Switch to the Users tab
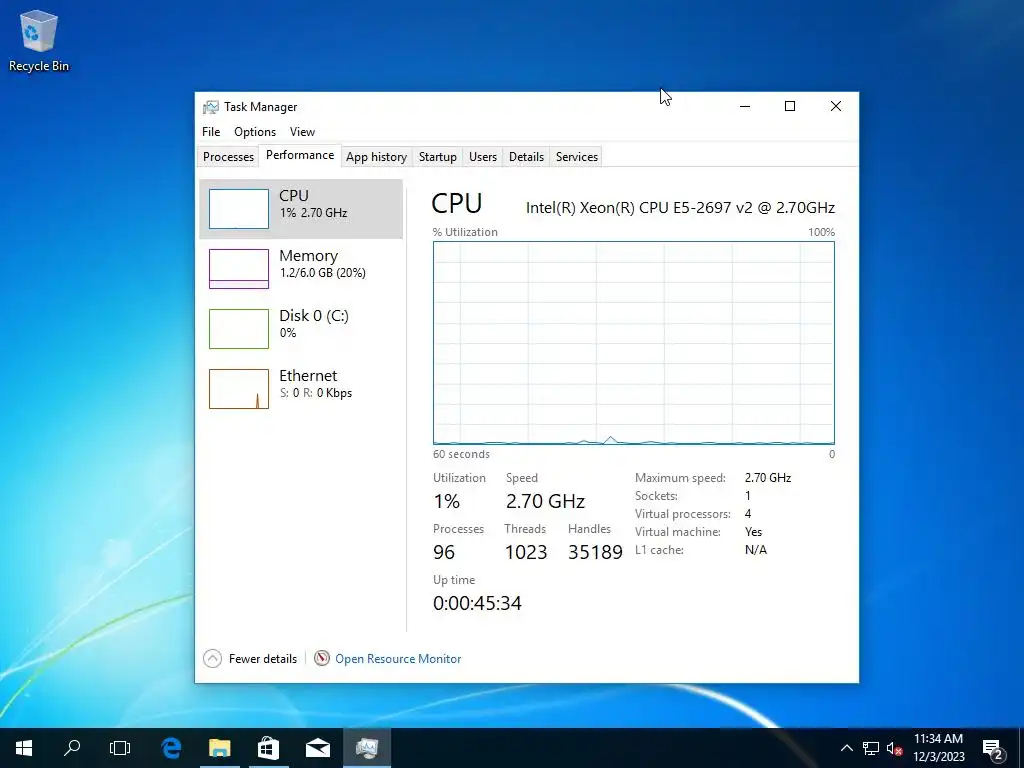The width and height of the screenshot is (1024, 768). 483,157
